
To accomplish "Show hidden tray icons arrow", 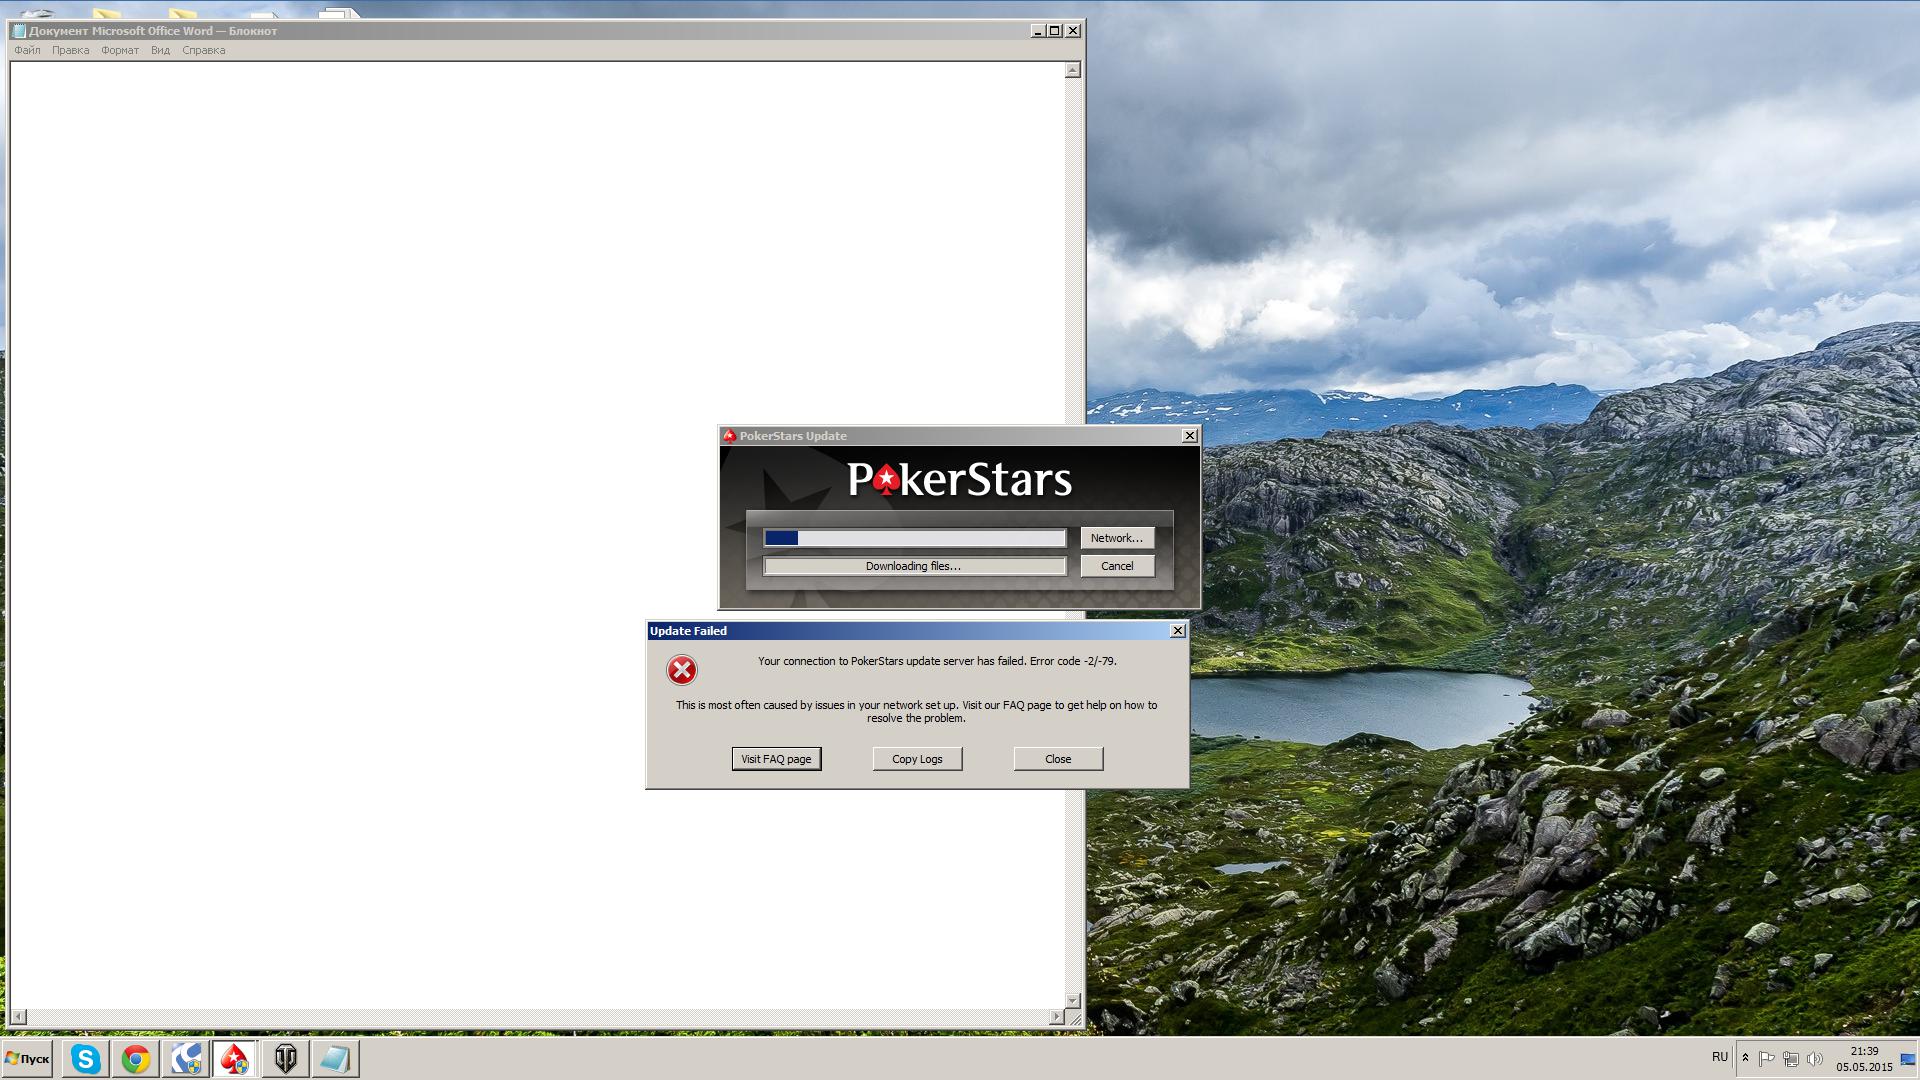I will pyautogui.click(x=1745, y=1058).
